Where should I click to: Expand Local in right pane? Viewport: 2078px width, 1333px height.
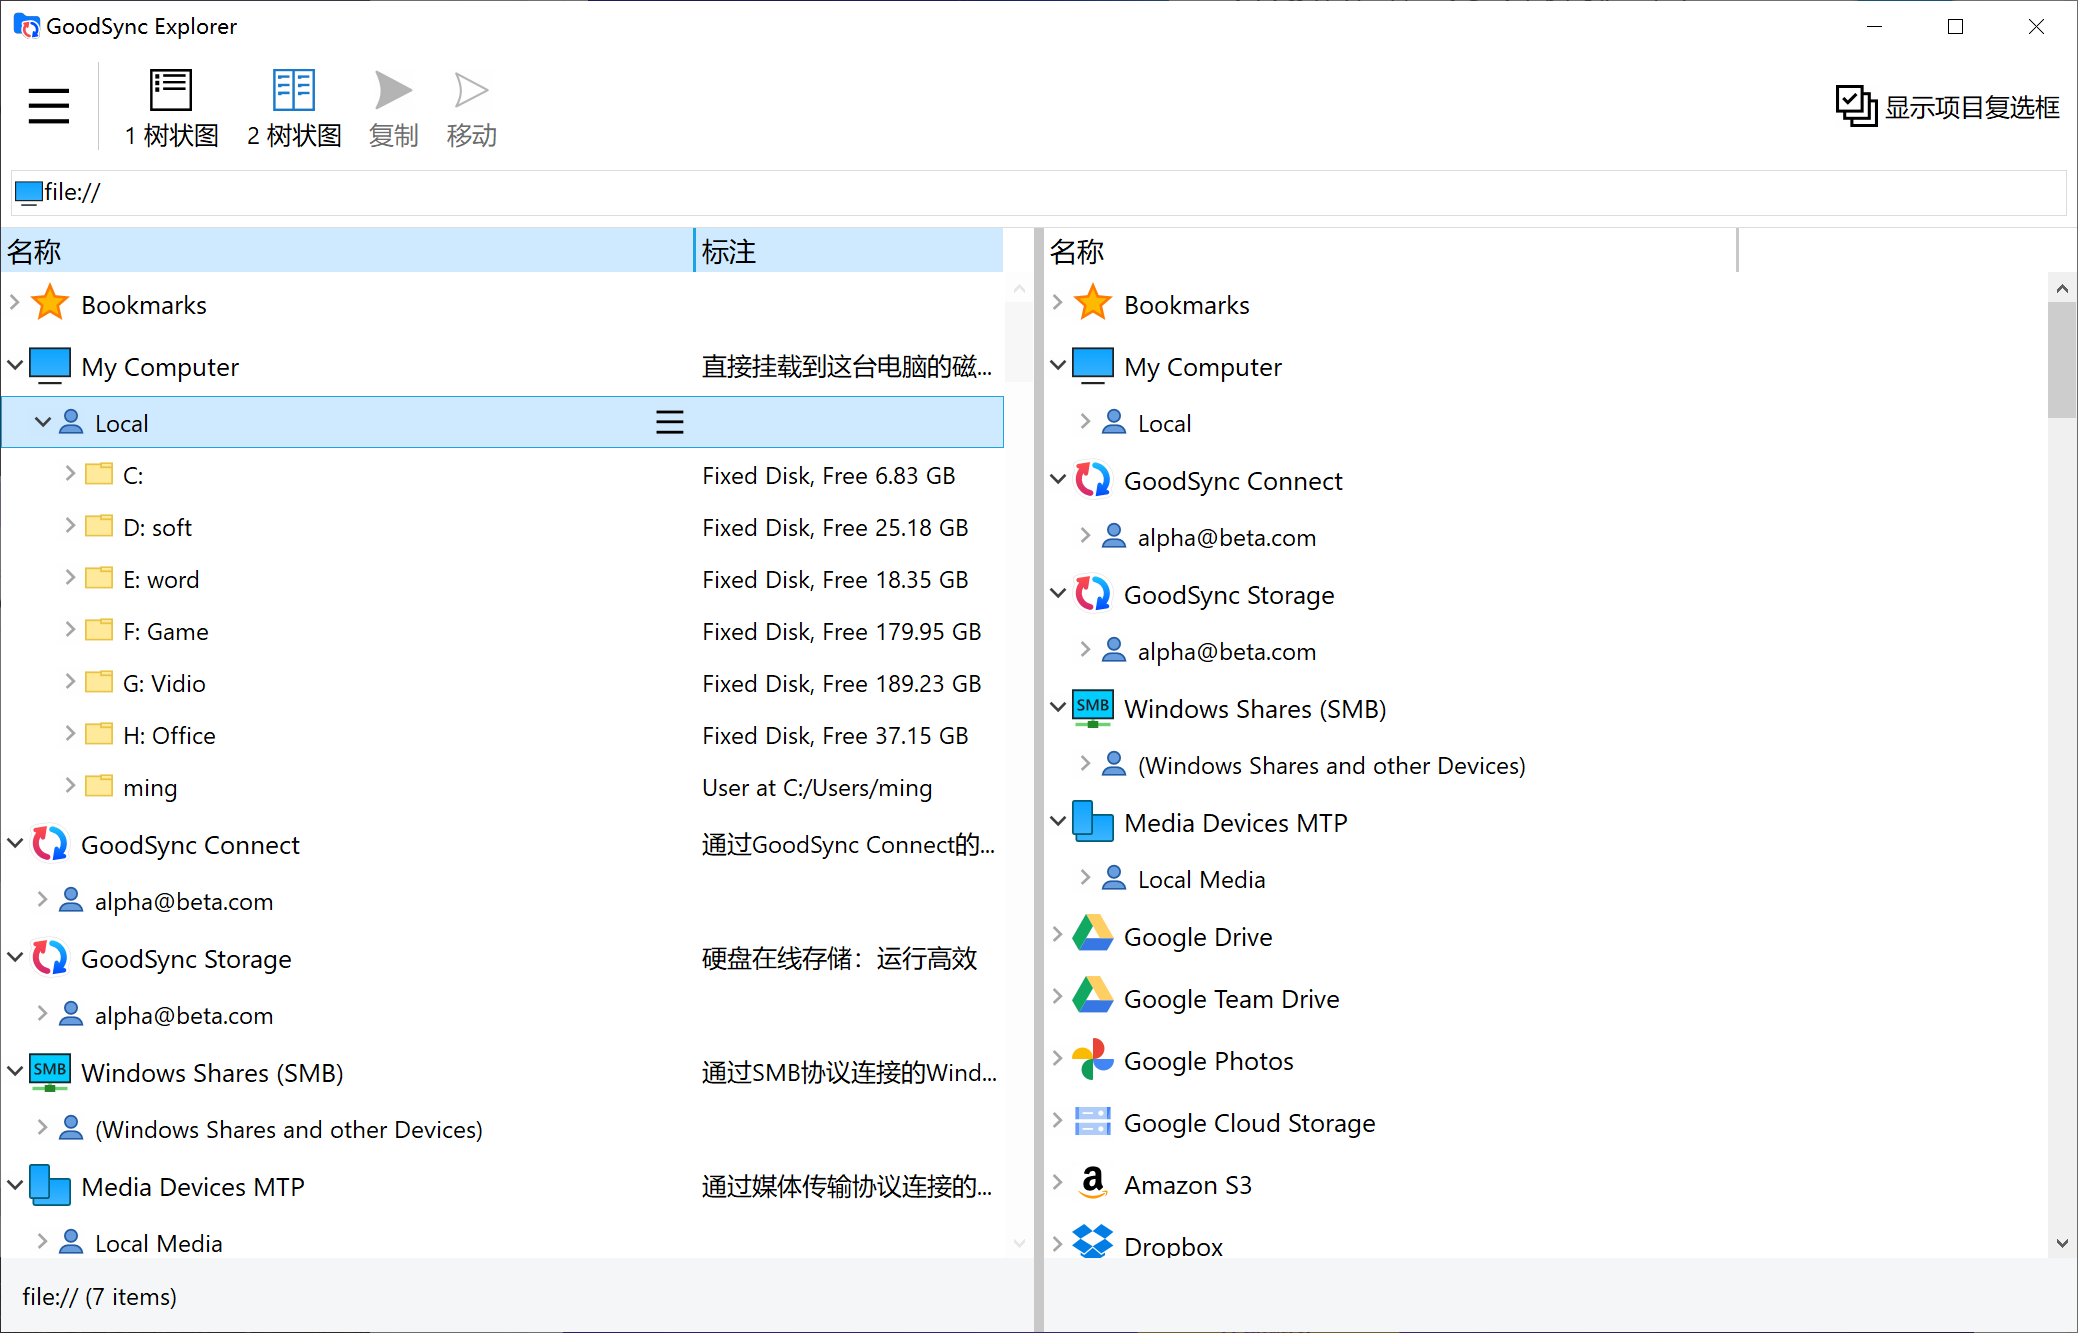[1086, 421]
